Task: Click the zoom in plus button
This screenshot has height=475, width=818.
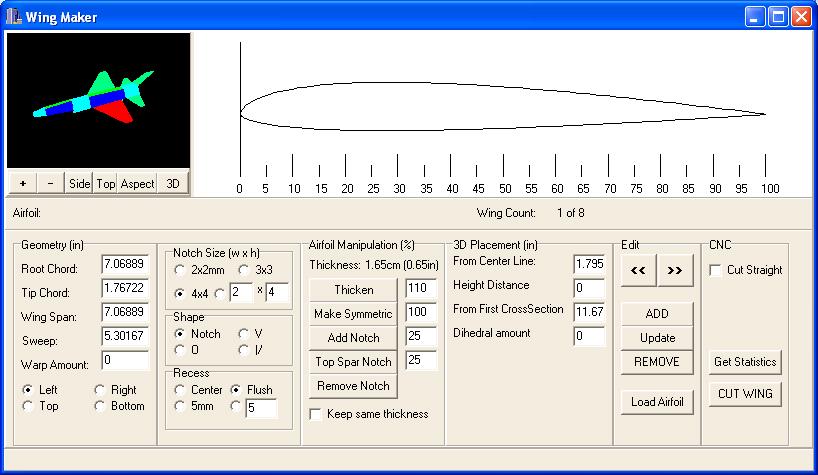Action: coord(23,184)
